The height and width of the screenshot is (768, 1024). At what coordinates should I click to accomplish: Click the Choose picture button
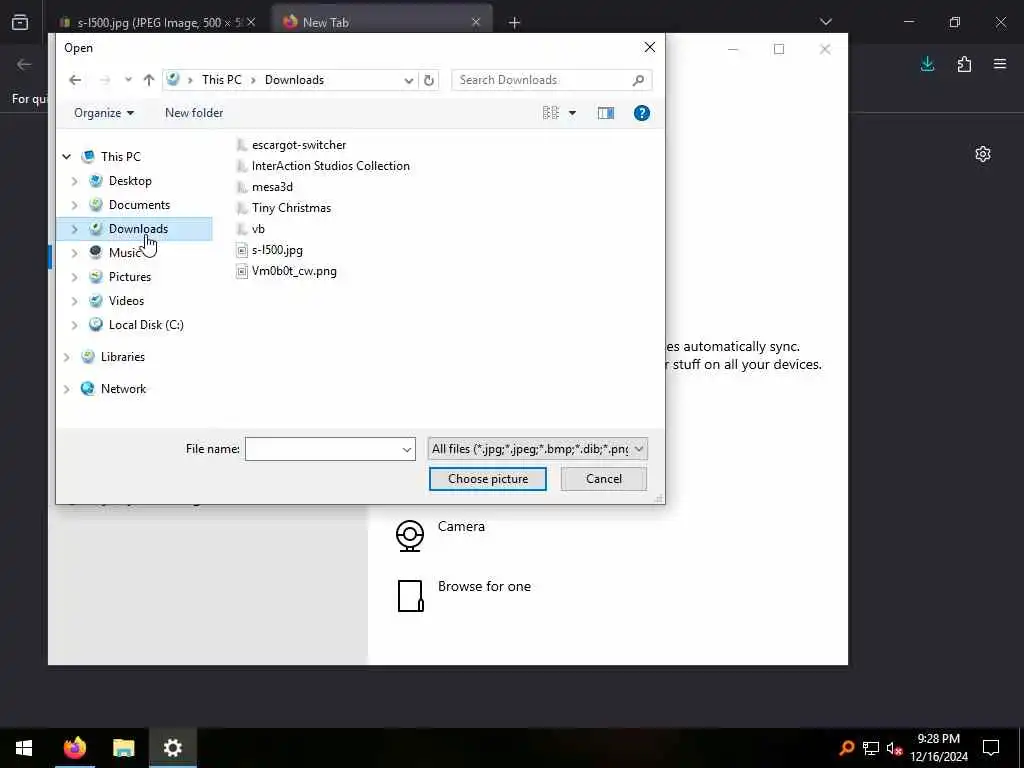(x=488, y=479)
